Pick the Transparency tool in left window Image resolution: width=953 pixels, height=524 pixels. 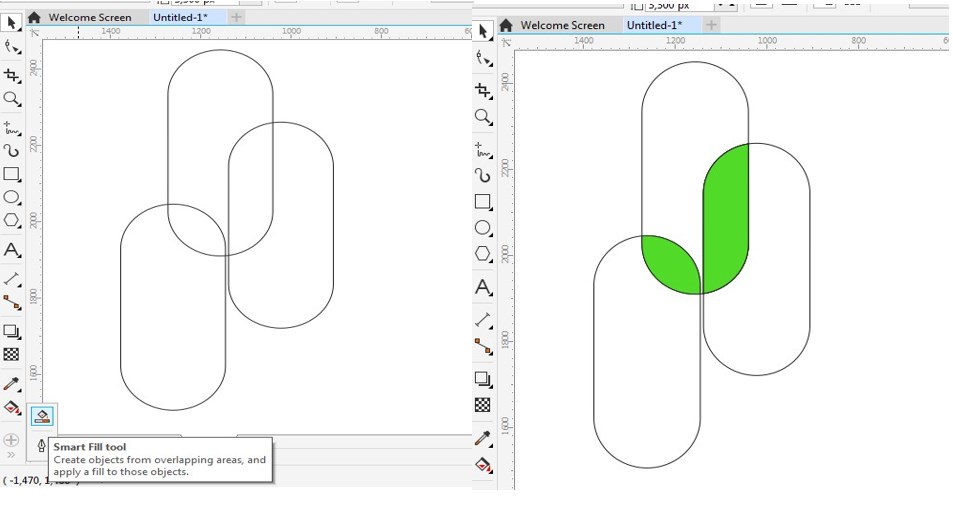12,354
